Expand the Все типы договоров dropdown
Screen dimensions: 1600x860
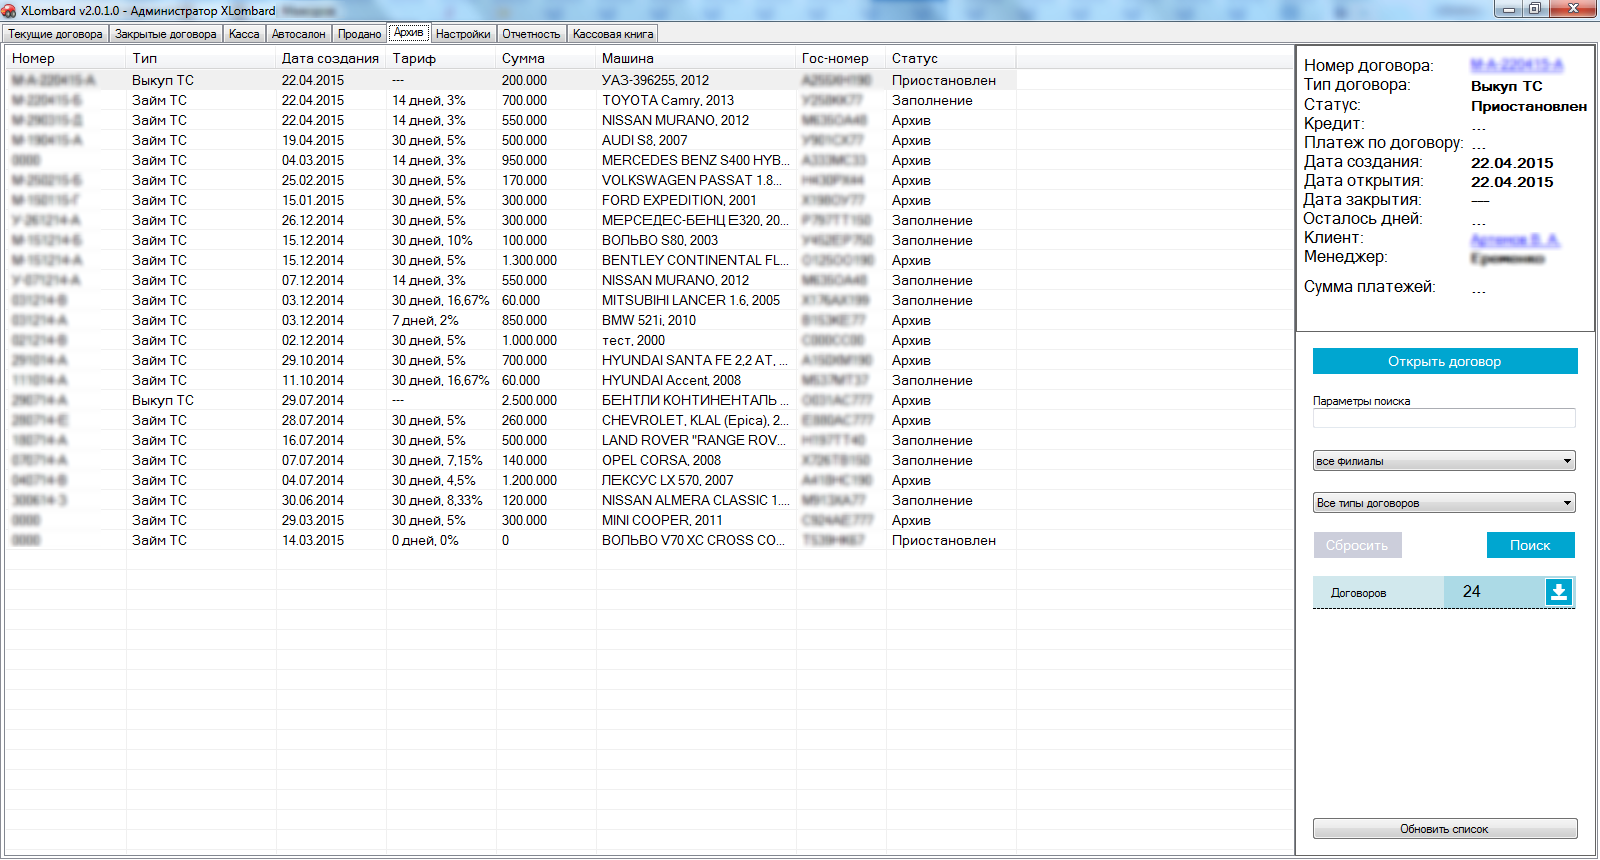click(x=1444, y=503)
